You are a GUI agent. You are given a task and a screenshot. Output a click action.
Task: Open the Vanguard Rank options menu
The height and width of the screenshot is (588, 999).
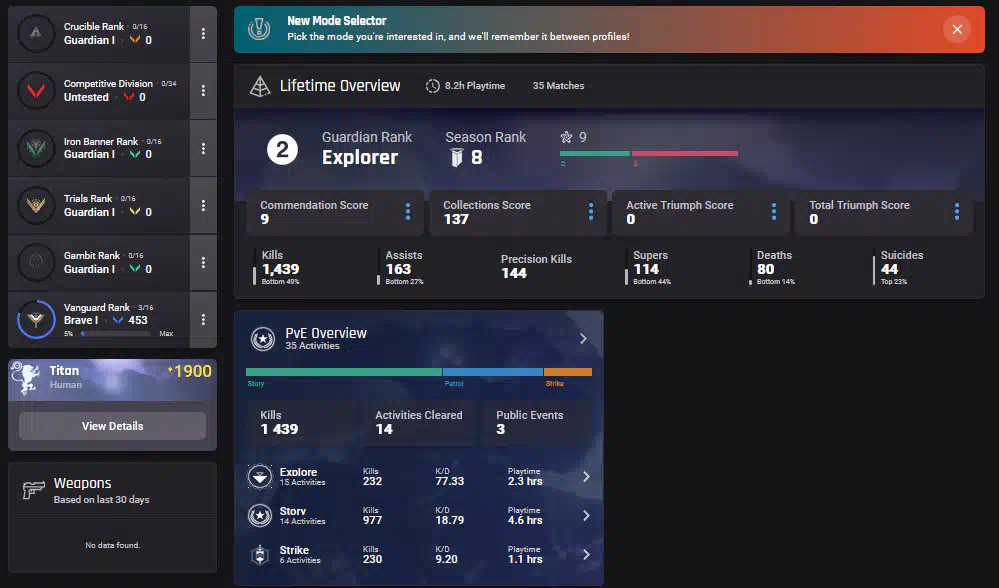pos(203,319)
